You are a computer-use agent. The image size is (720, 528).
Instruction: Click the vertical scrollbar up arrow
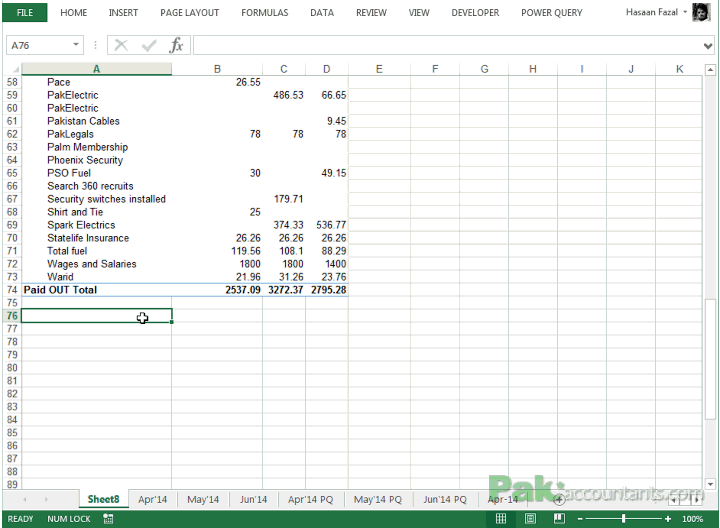click(x=710, y=70)
